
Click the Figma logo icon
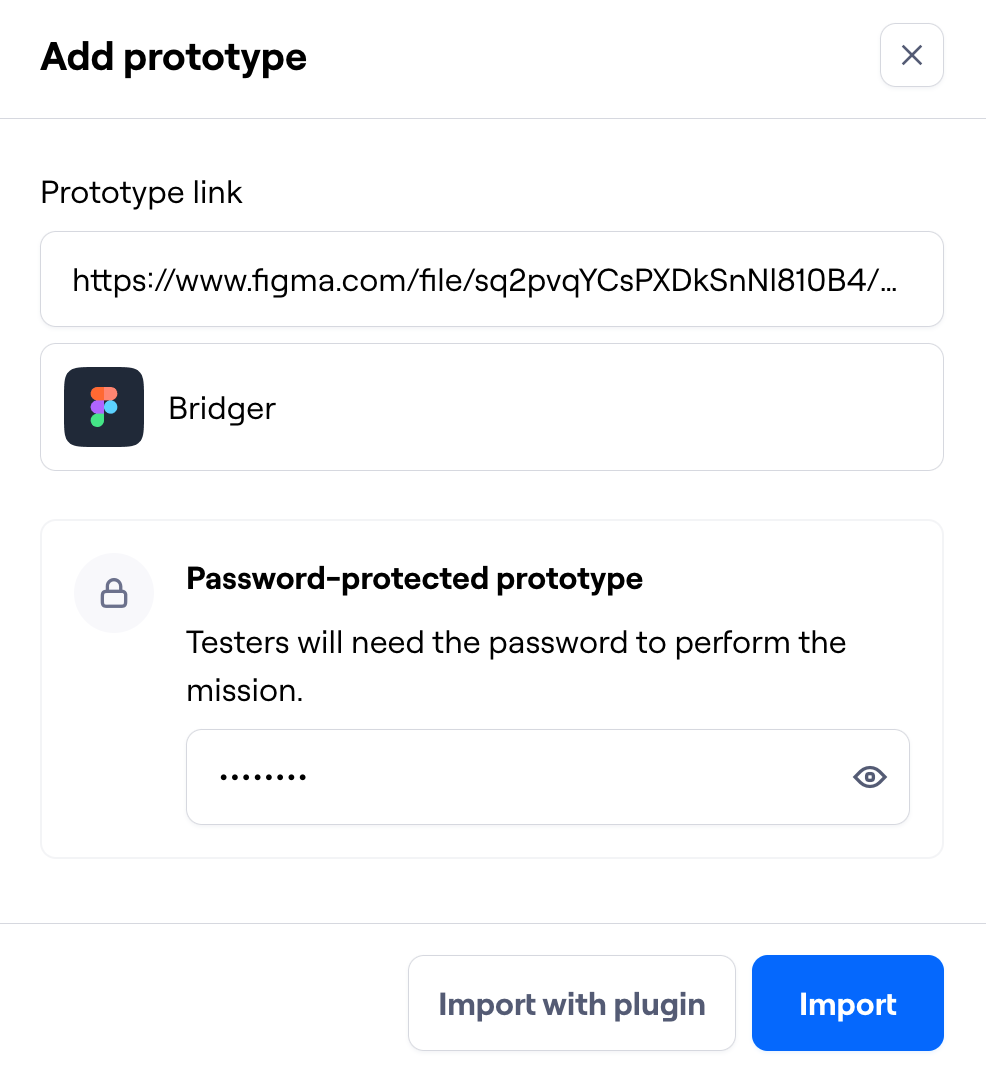point(104,407)
